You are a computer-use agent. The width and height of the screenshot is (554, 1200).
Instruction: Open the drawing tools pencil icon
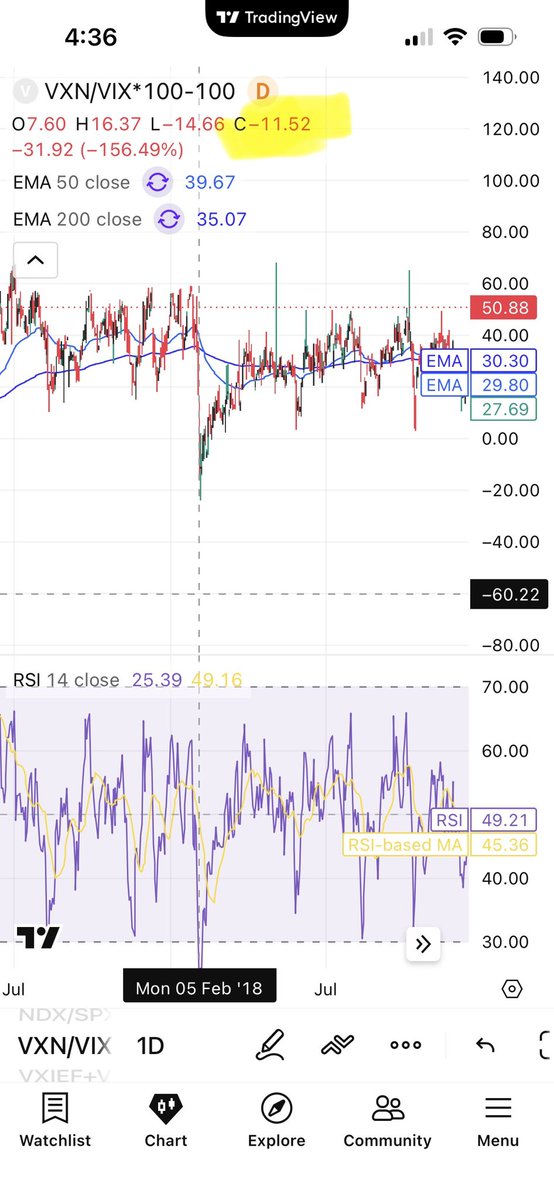point(270,1046)
